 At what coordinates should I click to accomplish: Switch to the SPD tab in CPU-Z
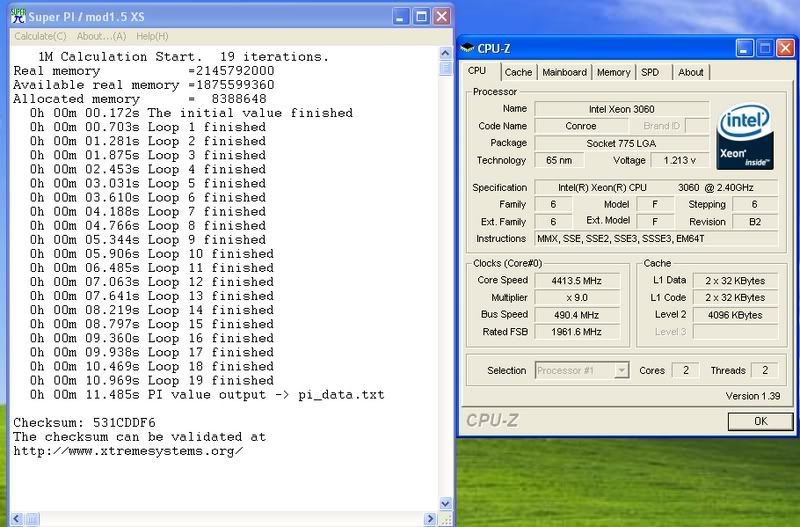pyautogui.click(x=650, y=72)
